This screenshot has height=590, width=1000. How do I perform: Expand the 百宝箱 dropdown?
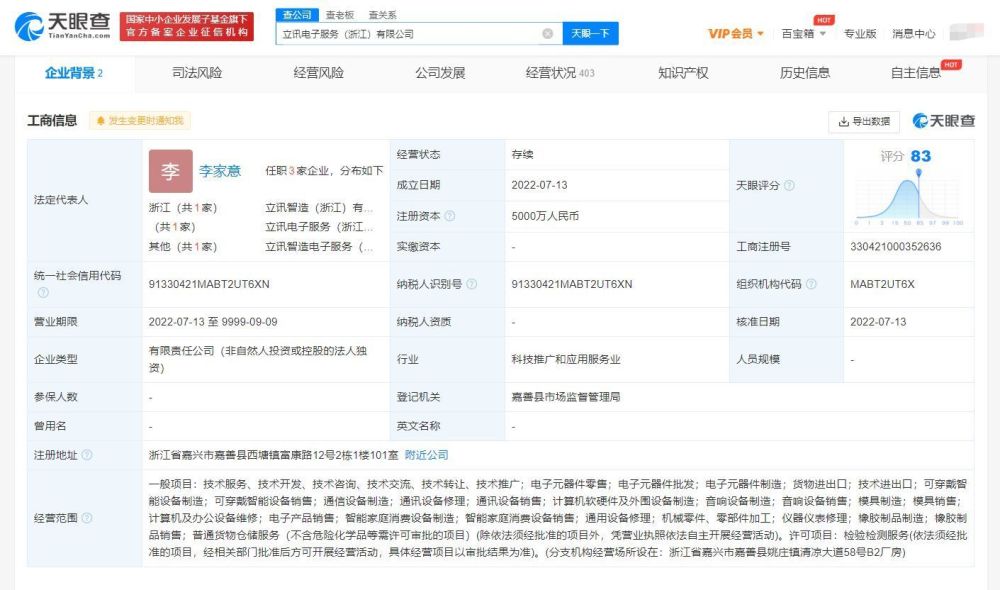tap(804, 33)
